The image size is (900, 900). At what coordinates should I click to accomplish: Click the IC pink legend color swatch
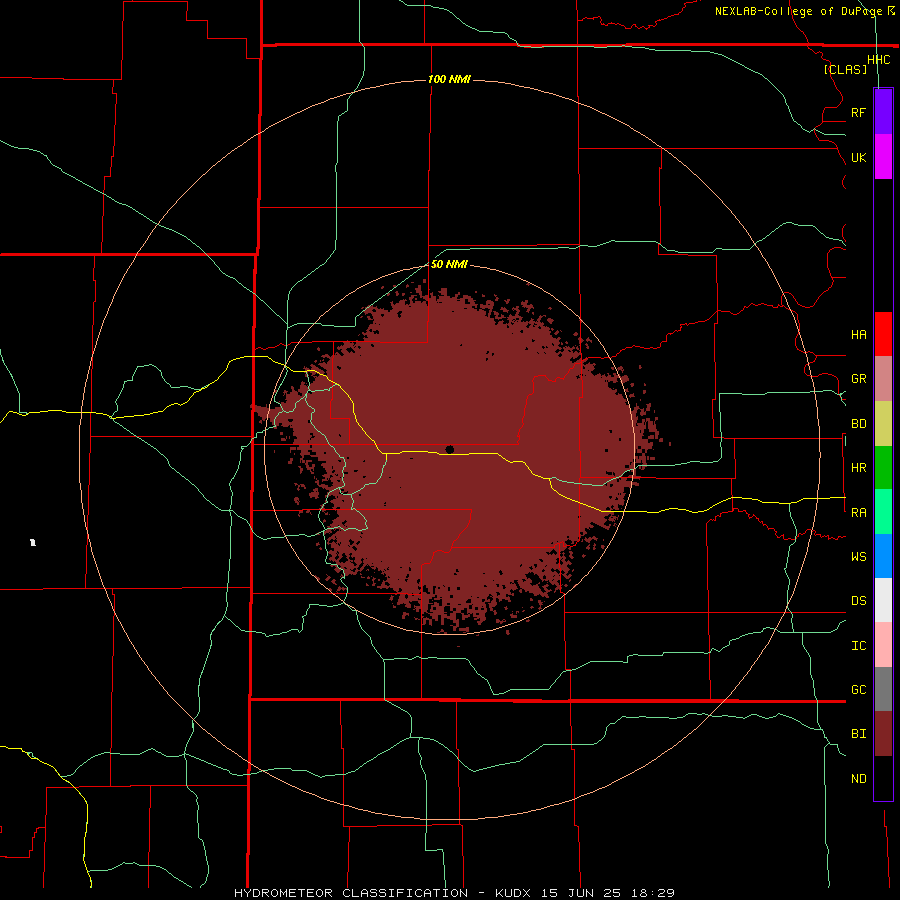(x=883, y=645)
